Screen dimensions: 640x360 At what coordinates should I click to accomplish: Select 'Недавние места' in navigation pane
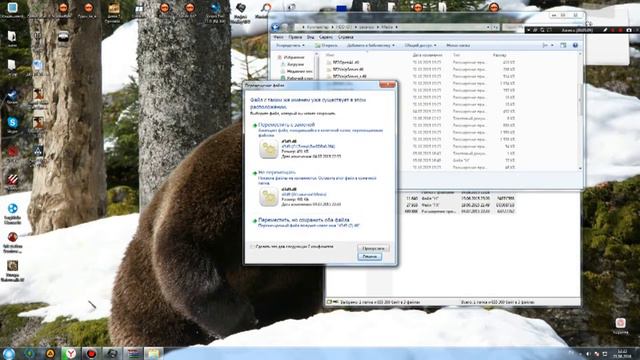(300, 71)
